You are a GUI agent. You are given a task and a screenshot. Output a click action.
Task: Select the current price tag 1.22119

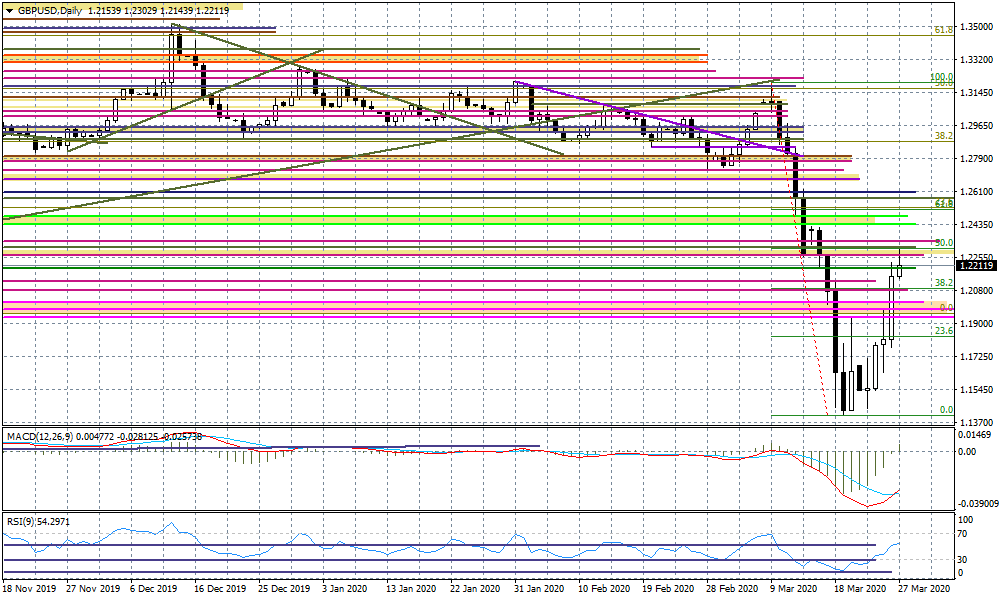click(x=976, y=265)
